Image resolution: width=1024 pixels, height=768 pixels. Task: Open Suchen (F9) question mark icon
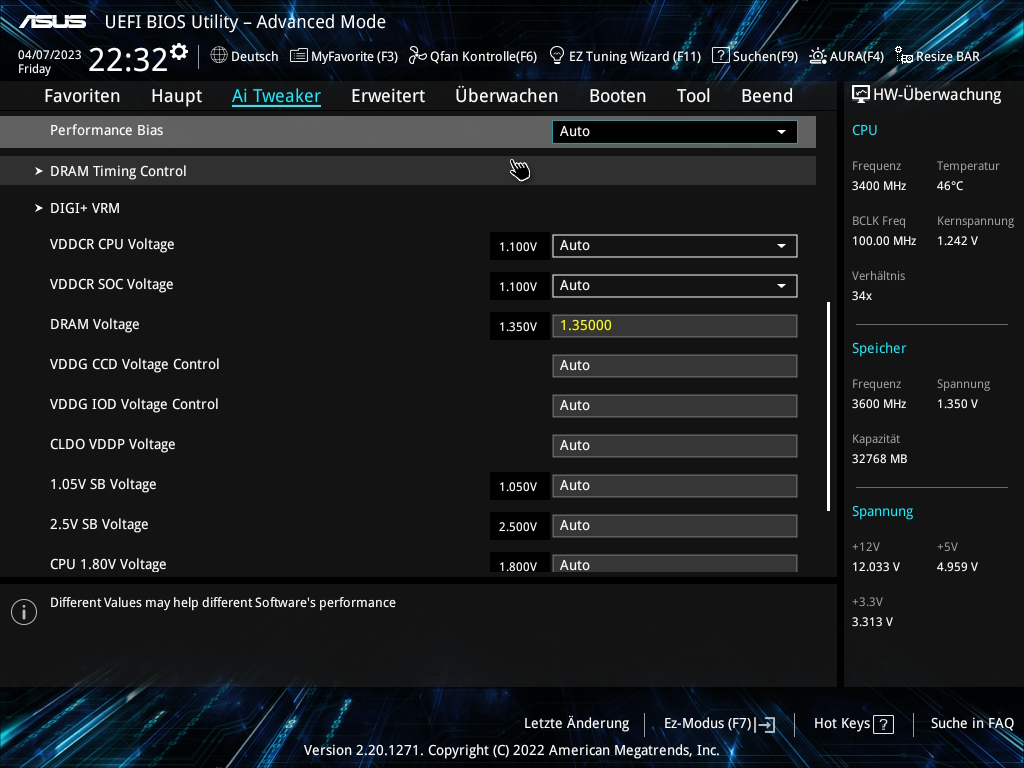[x=720, y=56]
